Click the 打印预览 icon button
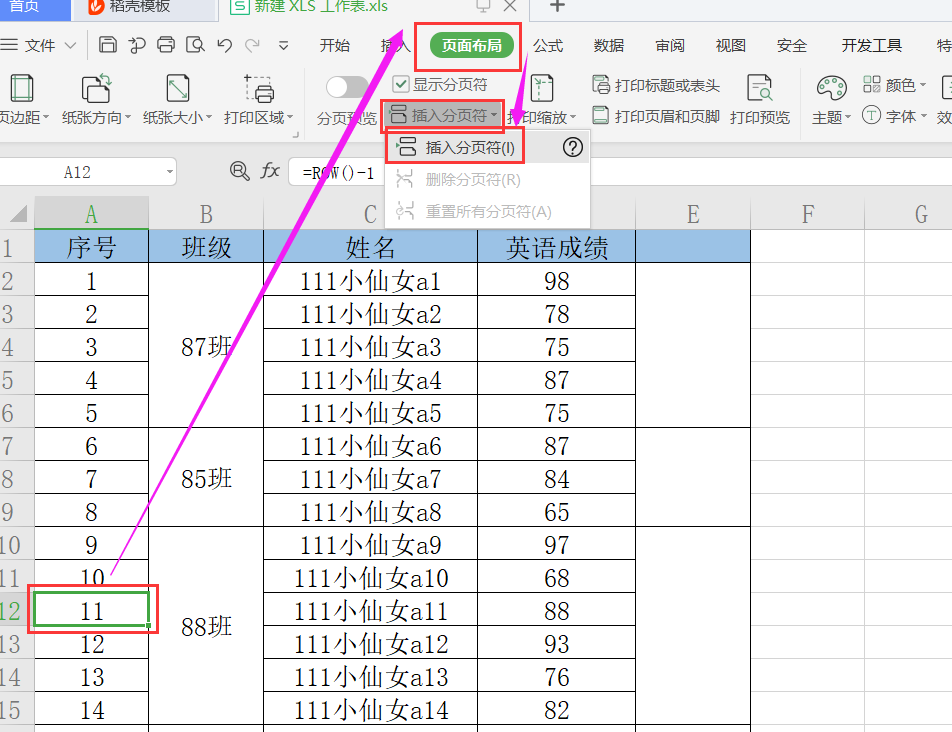 760,89
